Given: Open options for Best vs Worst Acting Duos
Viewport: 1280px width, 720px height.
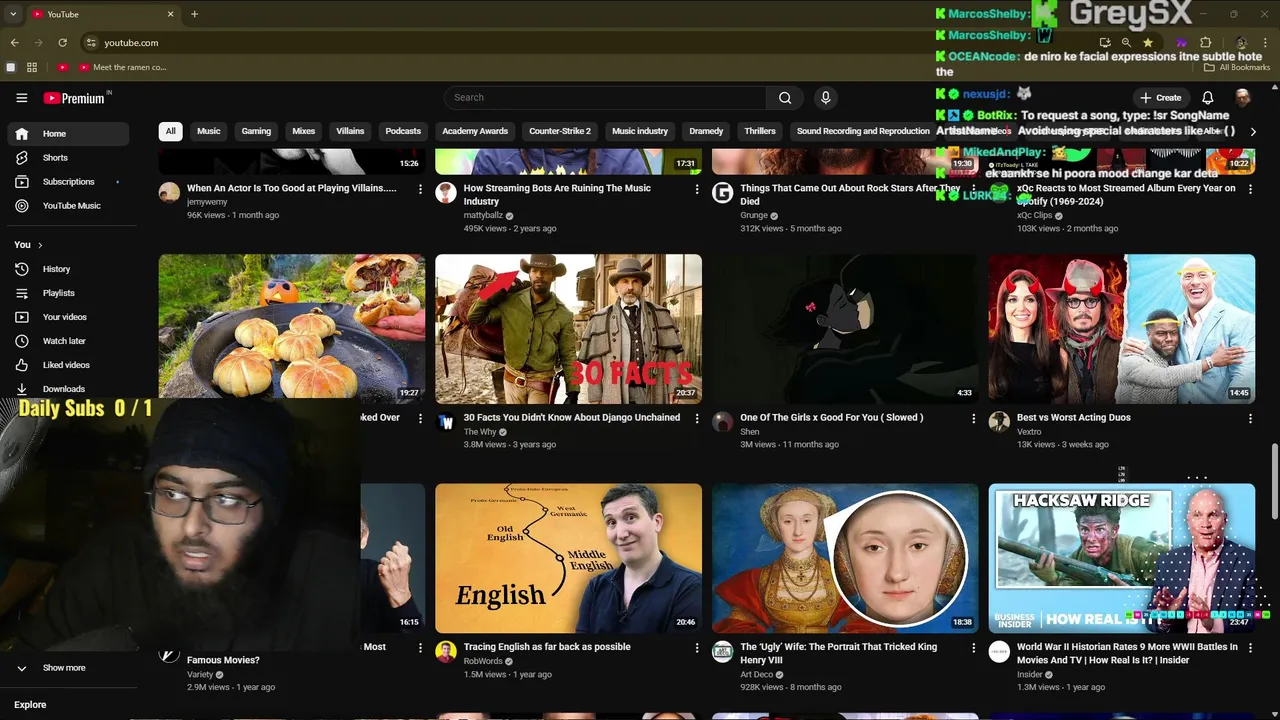Looking at the screenshot, I should click(1250, 418).
